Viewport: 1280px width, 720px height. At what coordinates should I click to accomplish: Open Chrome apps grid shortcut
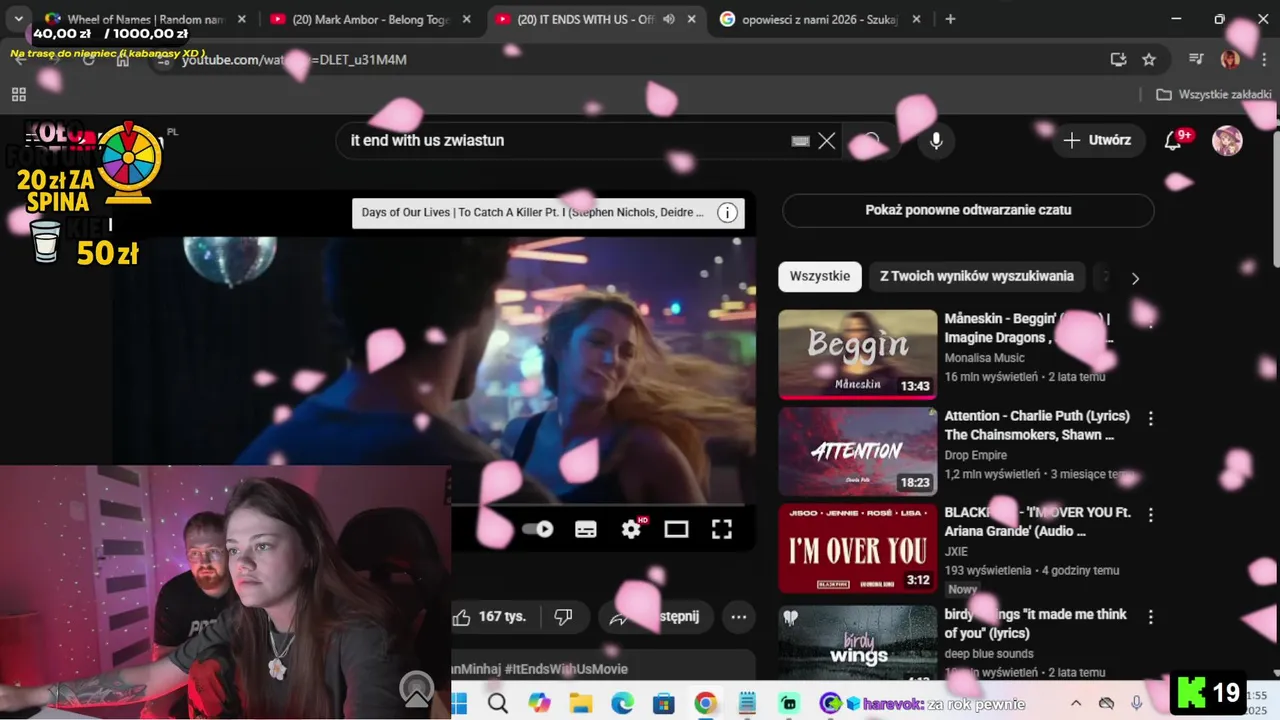coord(18,95)
